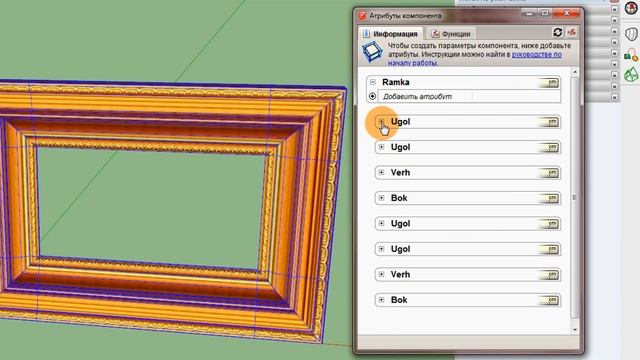
Task: Click the white shield-shaped toolbar icon
Action: pos(631,34)
